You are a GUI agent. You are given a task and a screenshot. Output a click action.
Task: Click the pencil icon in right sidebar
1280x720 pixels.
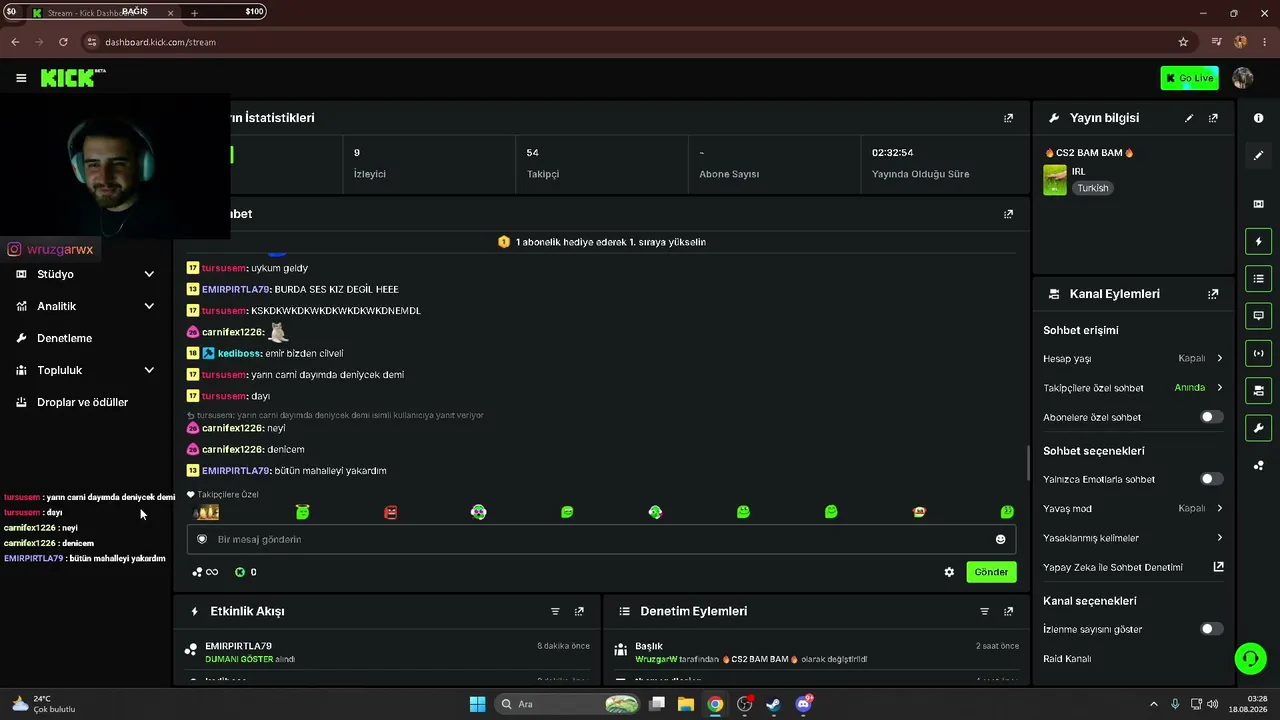click(x=1258, y=155)
